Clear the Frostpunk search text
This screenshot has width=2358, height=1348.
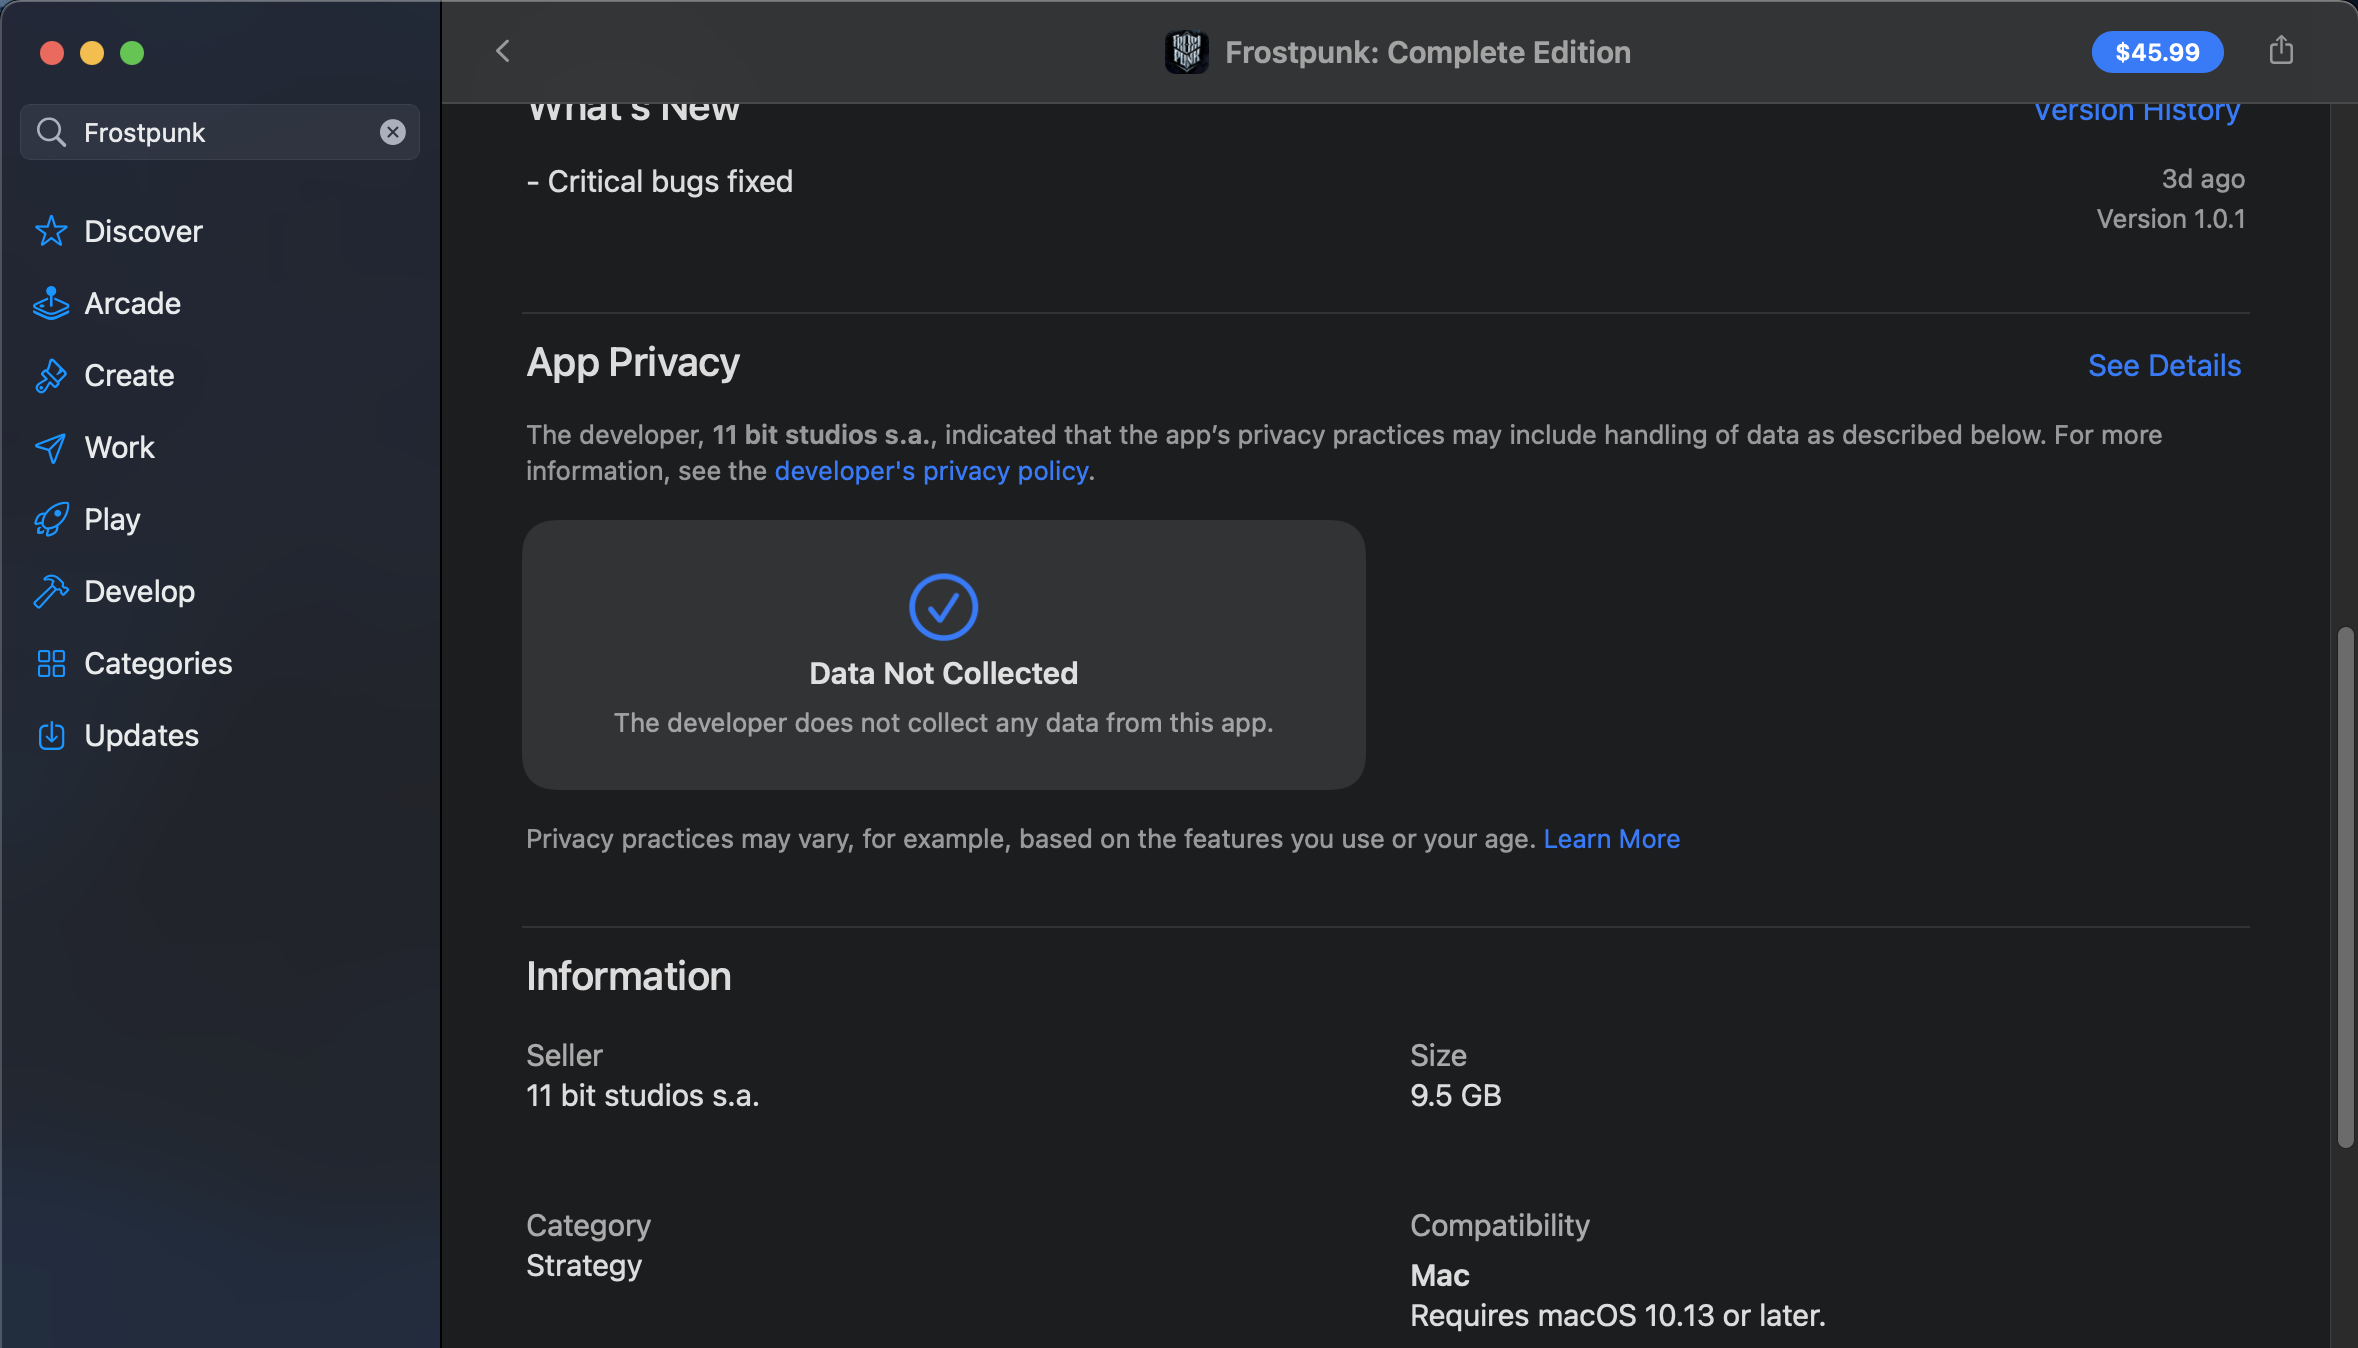[x=393, y=132]
